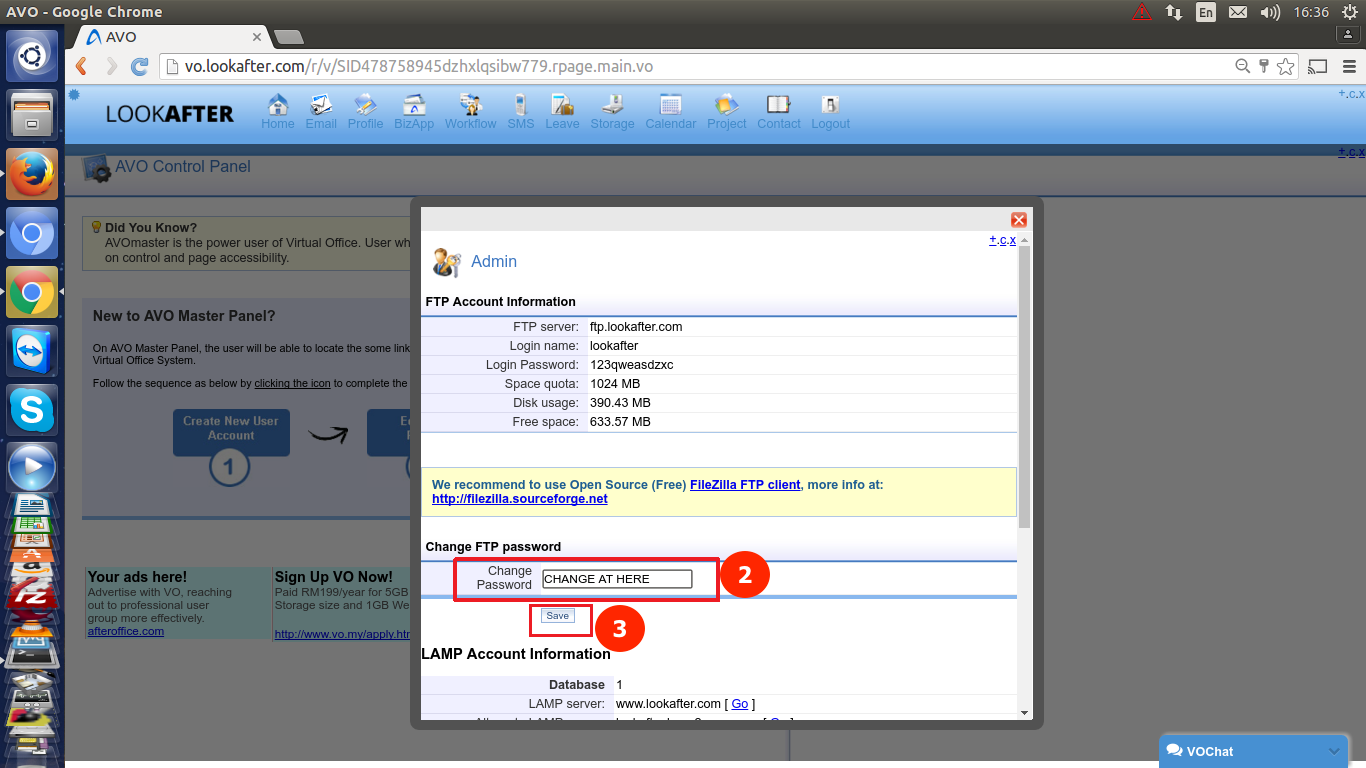Close the AVO browser tab
The image size is (1366, 768).
click(x=257, y=37)
